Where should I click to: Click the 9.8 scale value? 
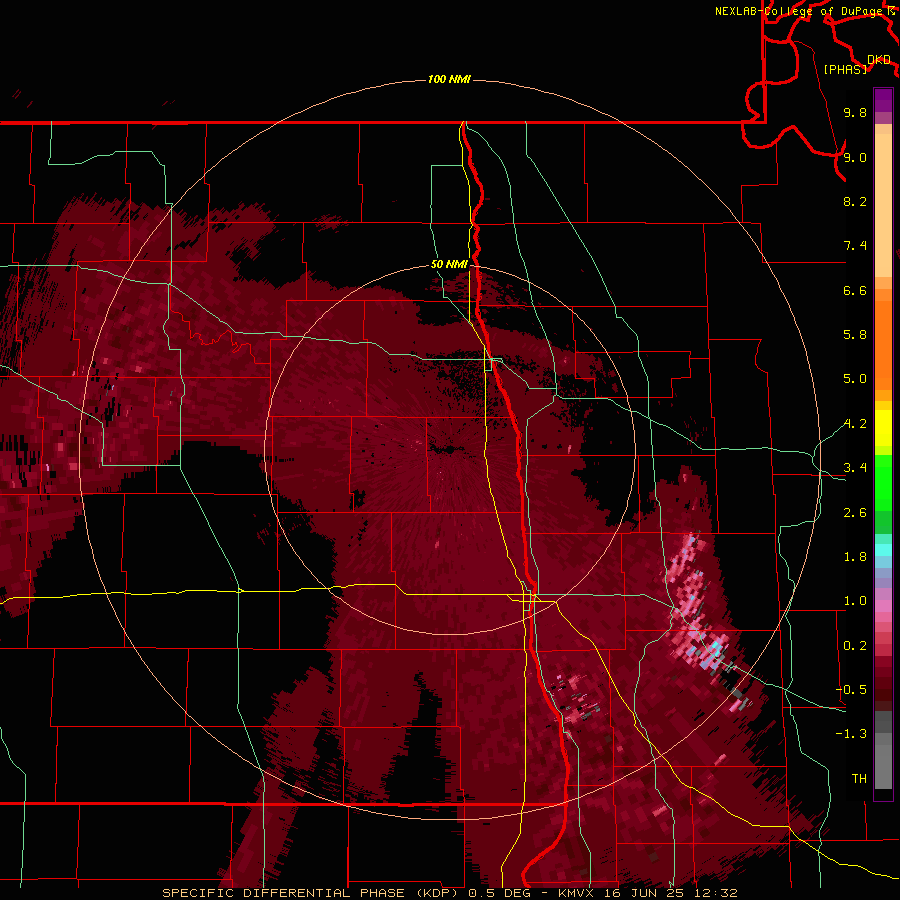(x=855, y=112)
